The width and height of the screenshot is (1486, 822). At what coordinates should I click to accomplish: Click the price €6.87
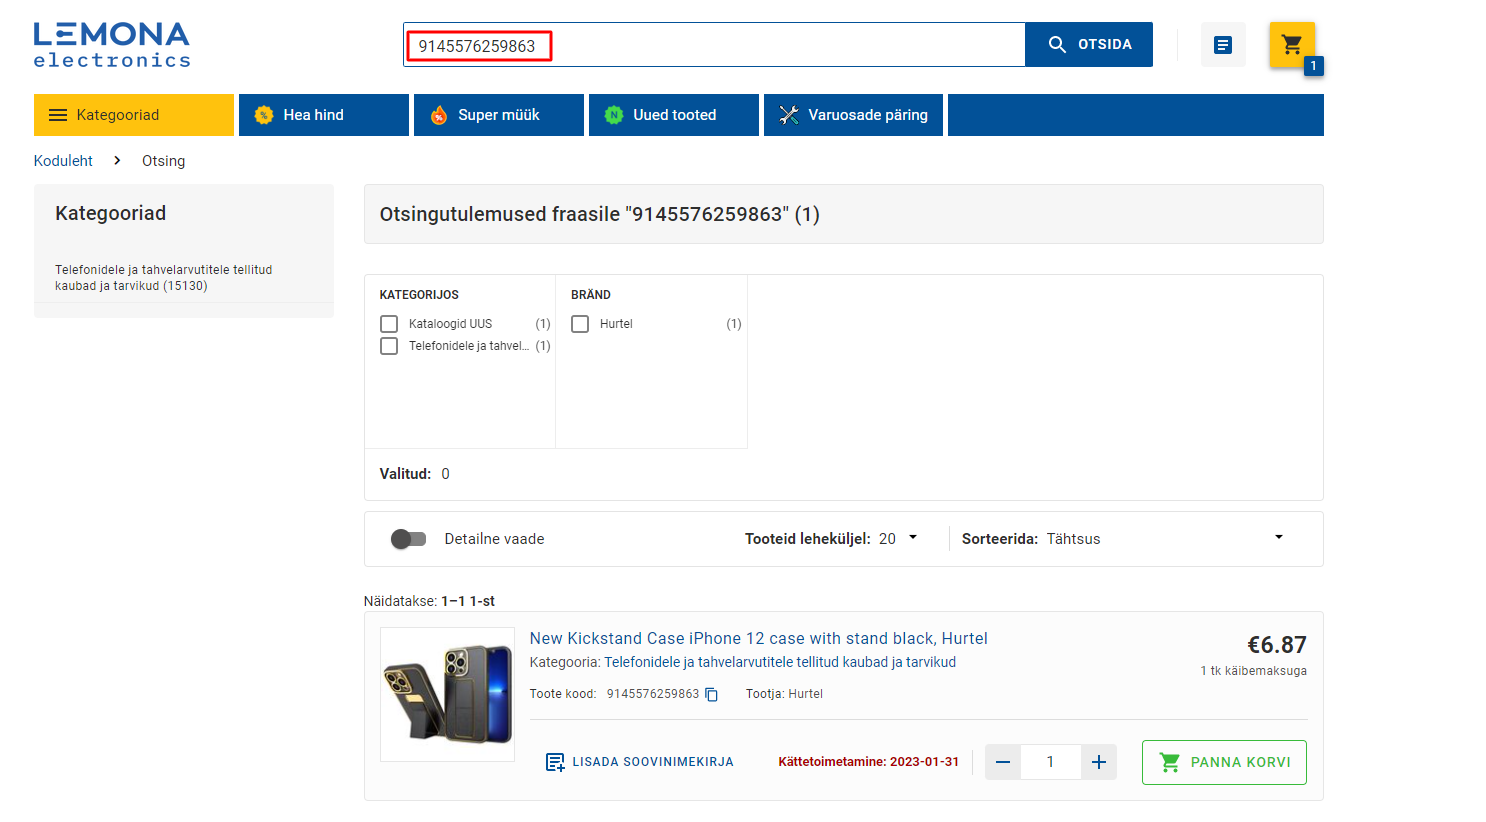(1277, 645)
